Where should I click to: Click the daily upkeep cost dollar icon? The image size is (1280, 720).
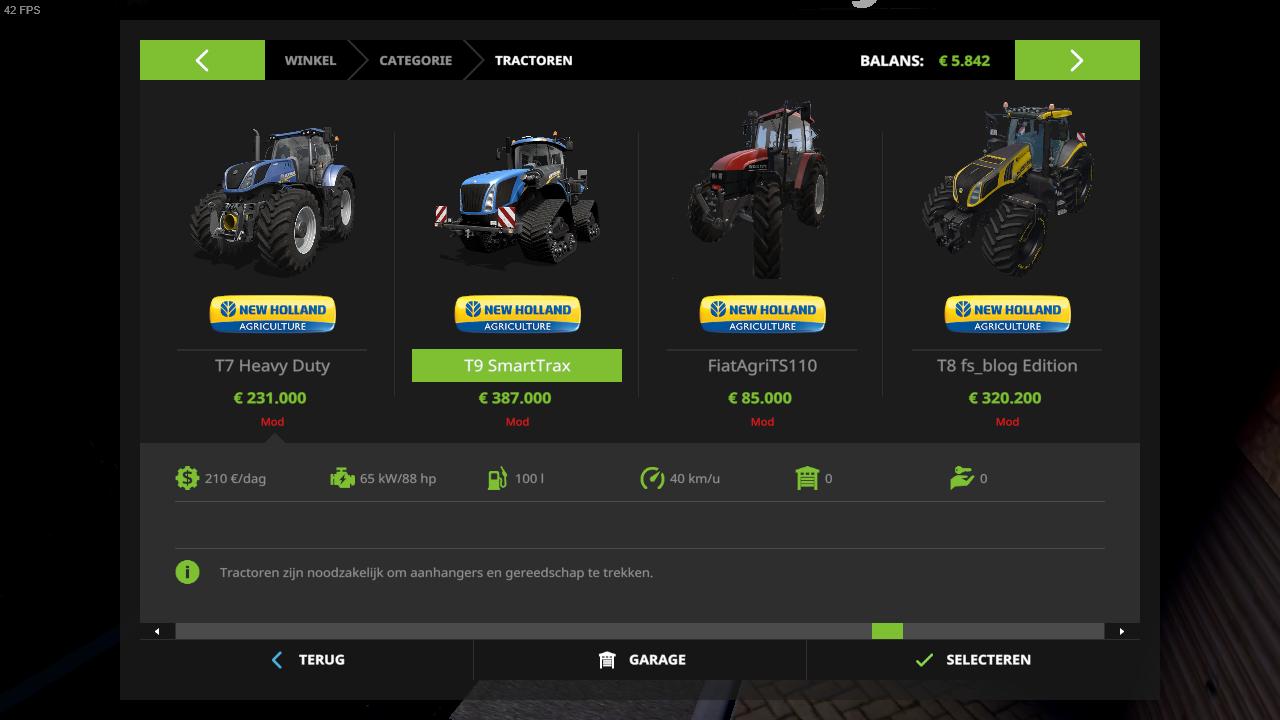187,478
